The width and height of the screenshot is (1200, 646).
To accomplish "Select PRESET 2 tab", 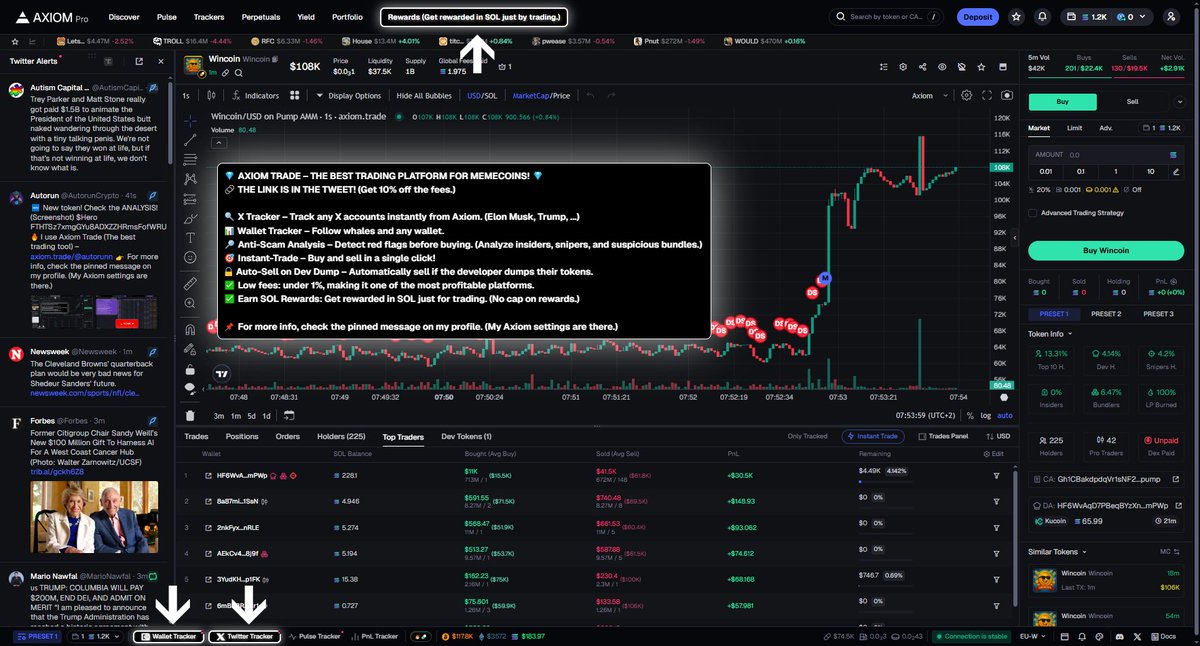I will [x=1106, y=314].
